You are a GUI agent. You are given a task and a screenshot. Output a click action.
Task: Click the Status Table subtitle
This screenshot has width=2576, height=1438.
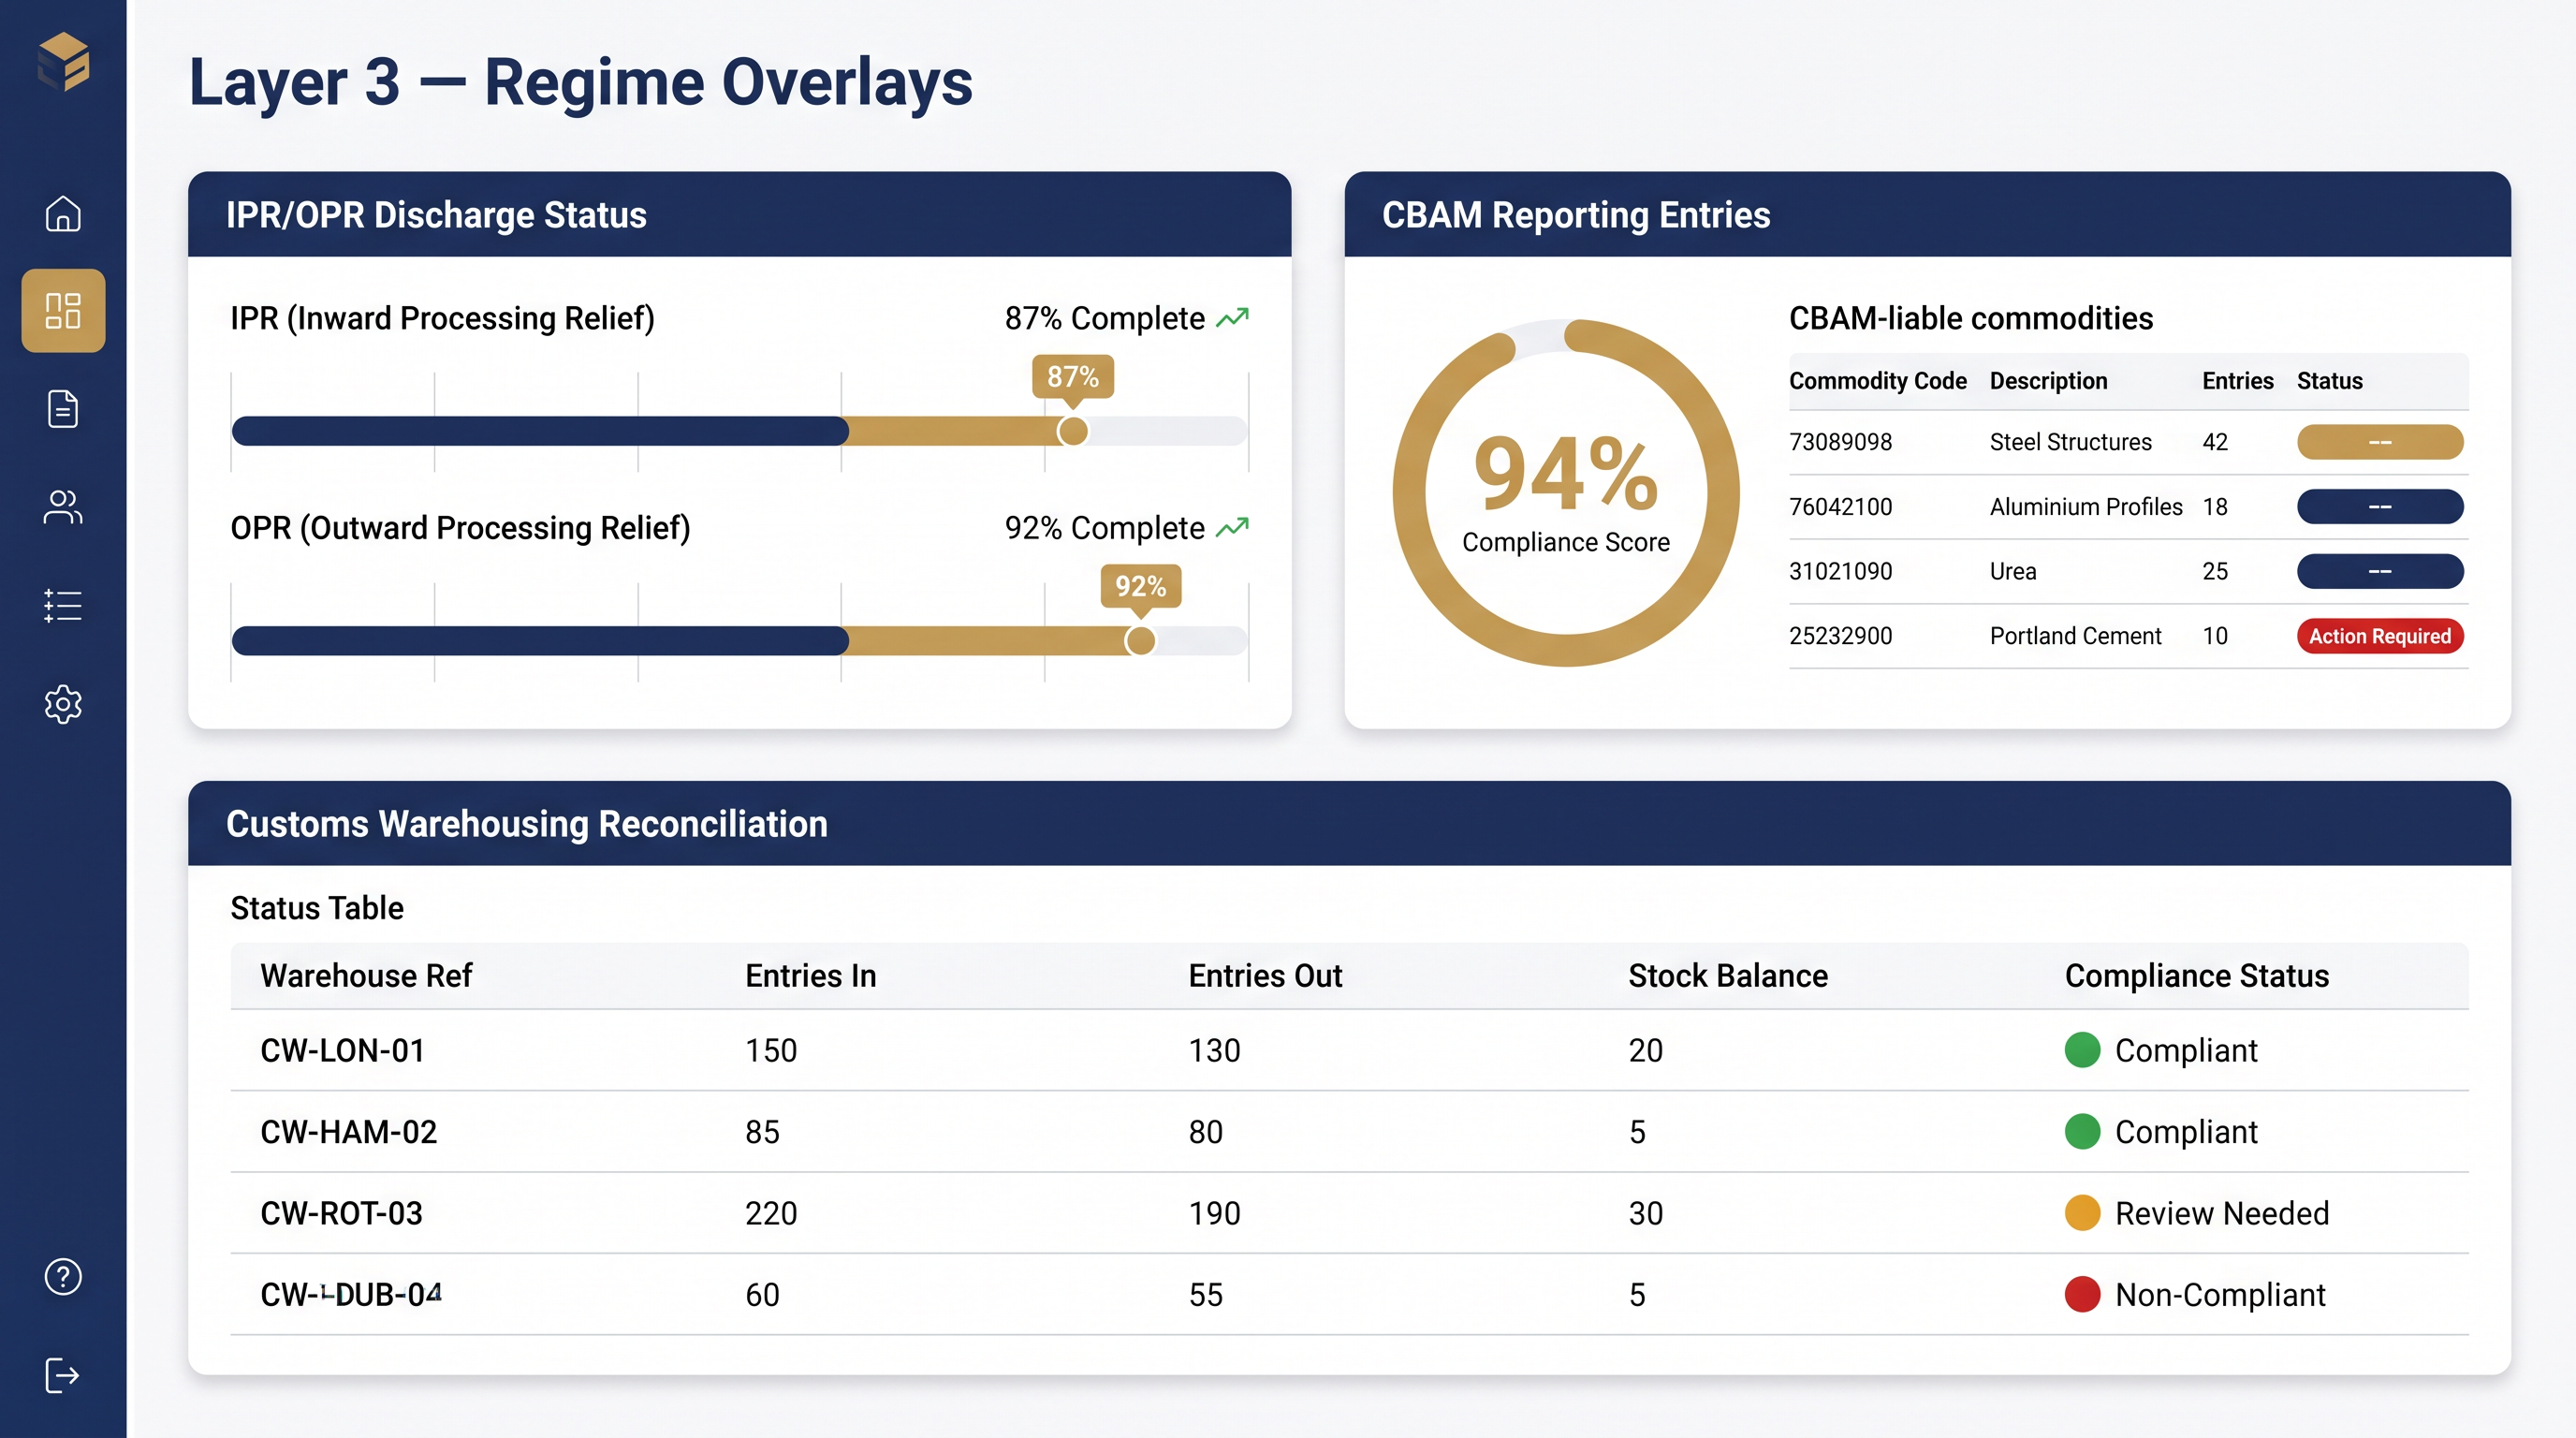click(317, 908)
